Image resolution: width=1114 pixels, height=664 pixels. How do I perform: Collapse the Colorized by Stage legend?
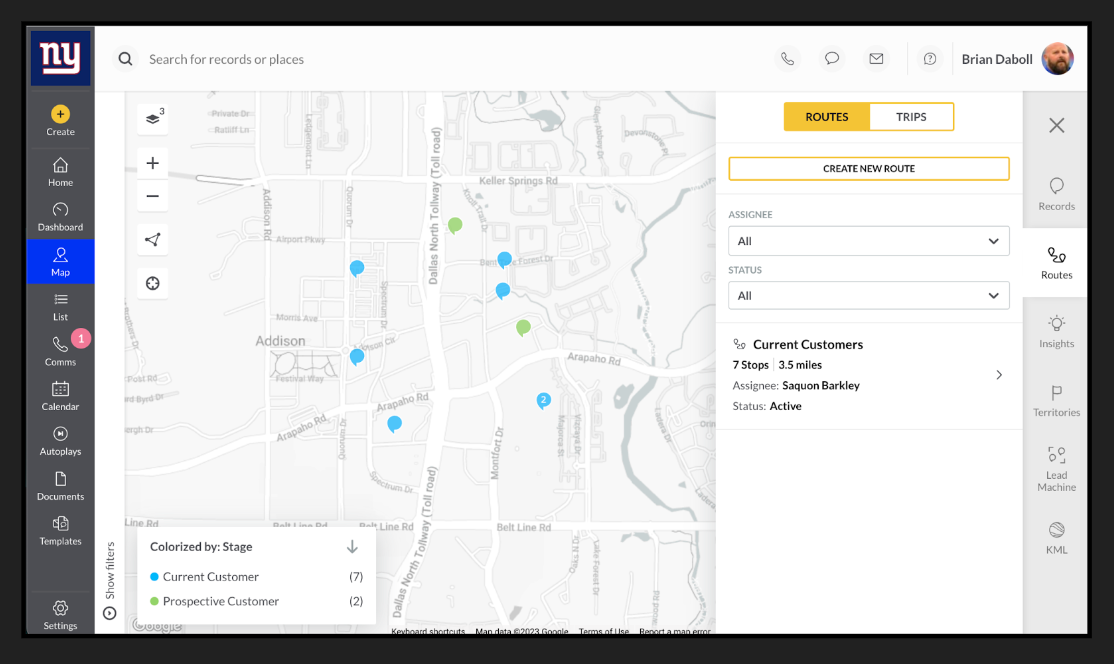point(352,547)
